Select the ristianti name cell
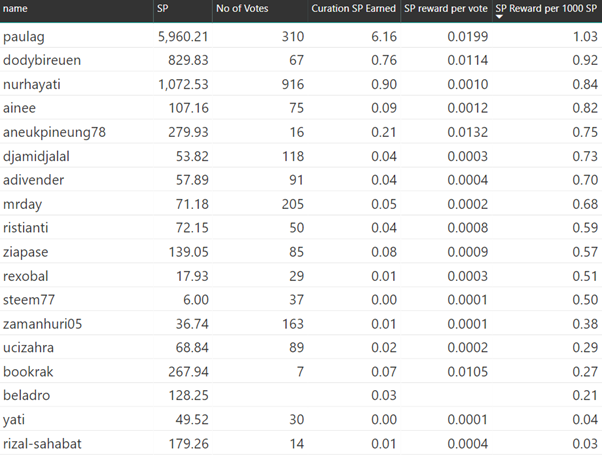 26,228
